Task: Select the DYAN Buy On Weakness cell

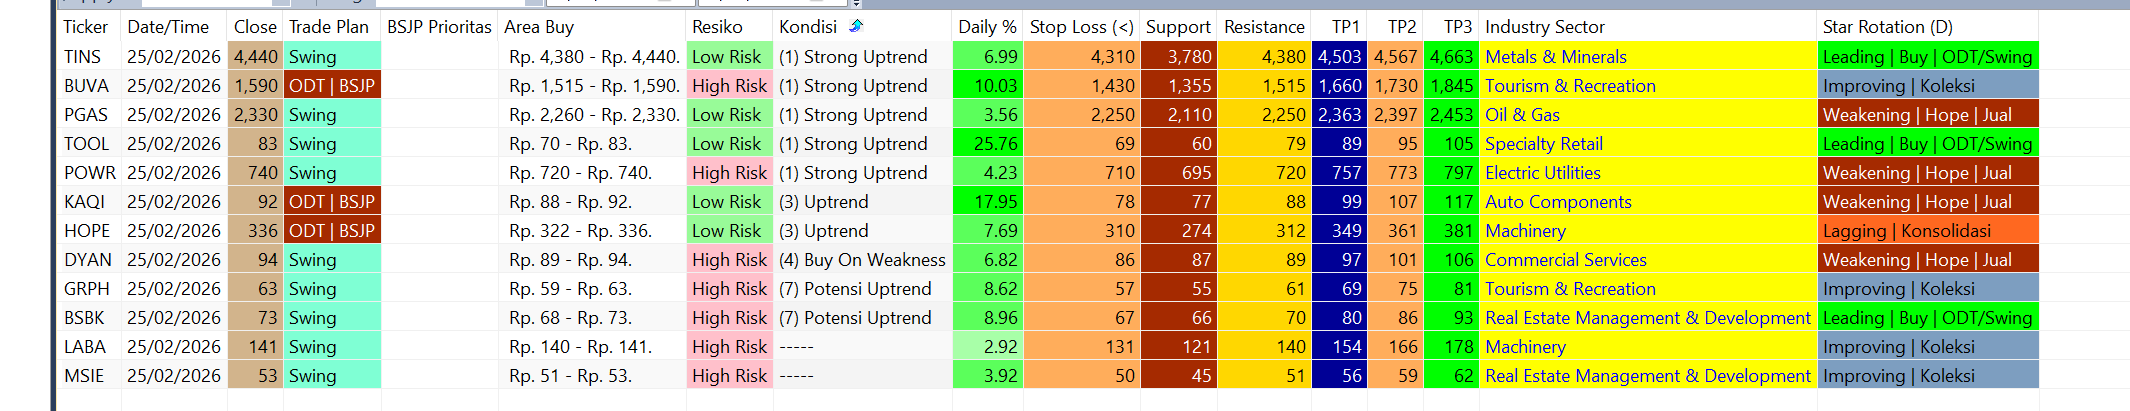Action: (861, 260)
